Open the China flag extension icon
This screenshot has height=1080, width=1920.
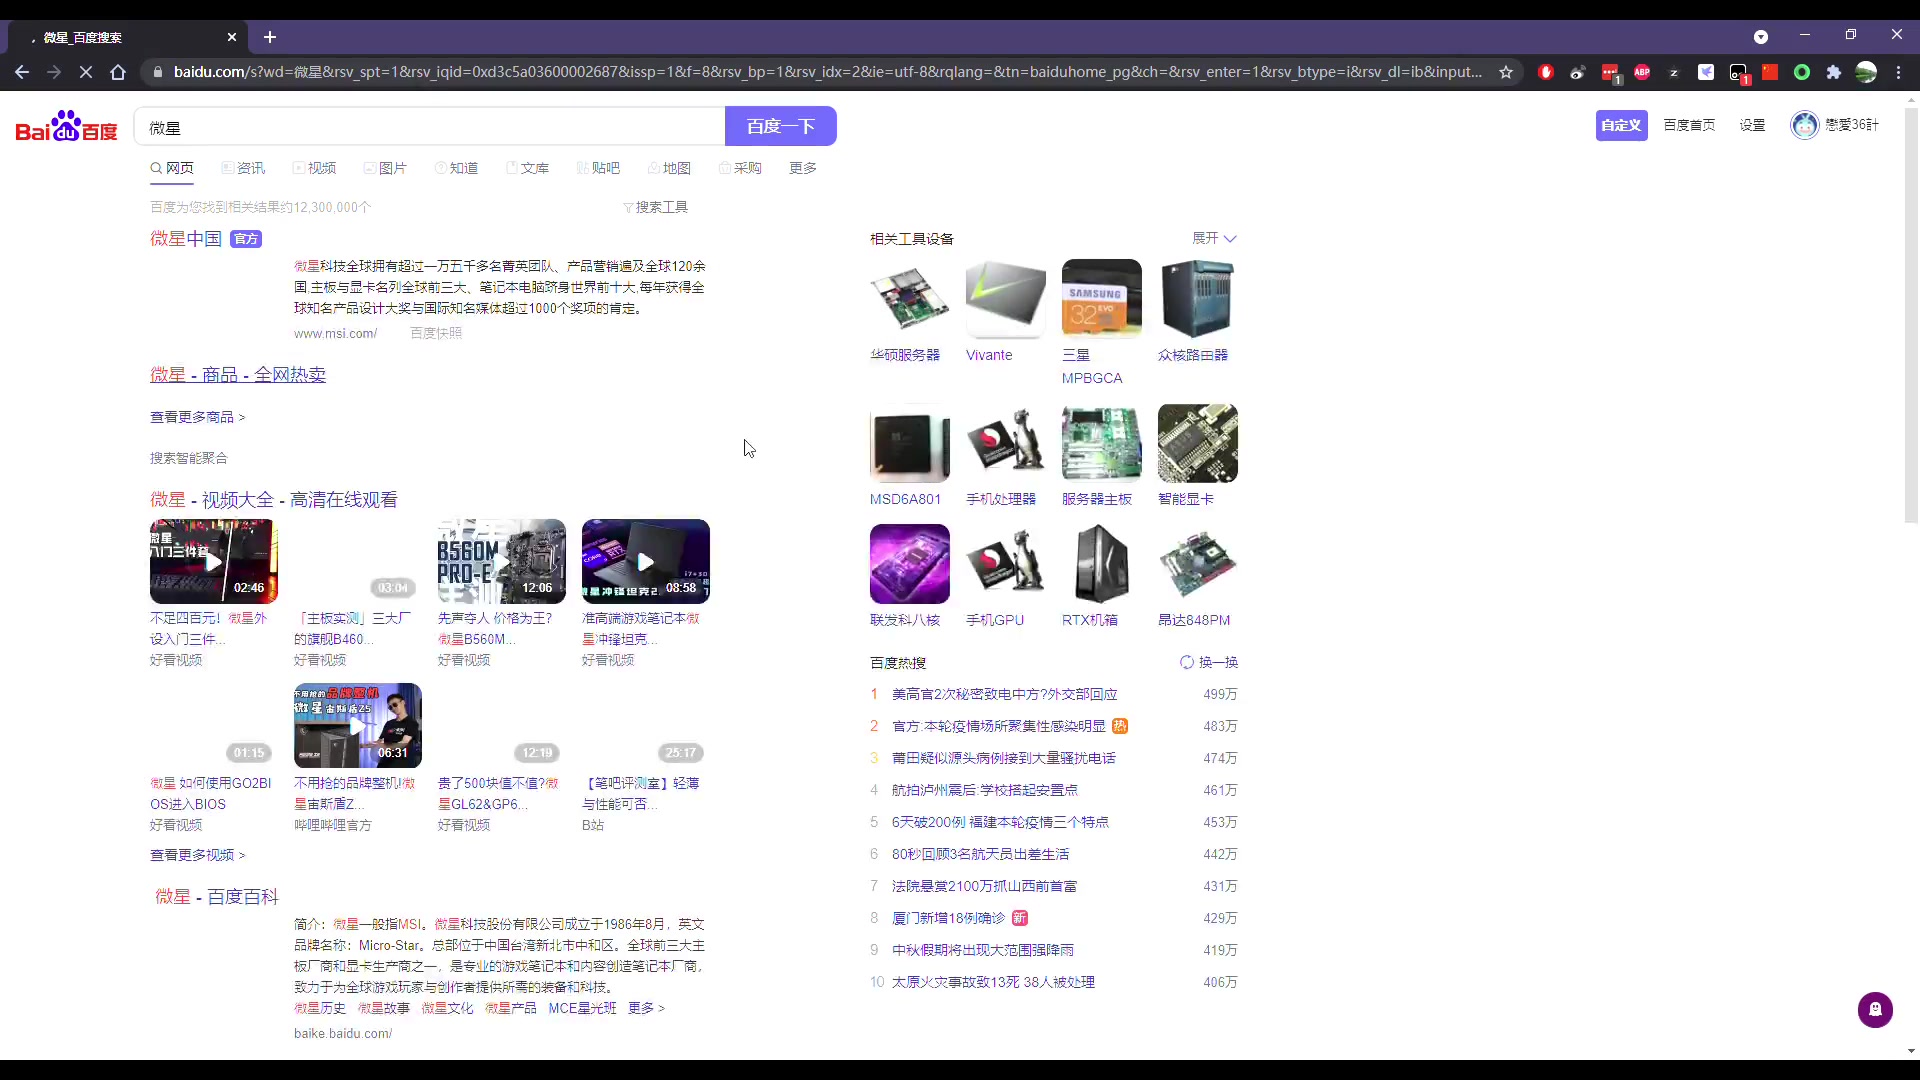click(1770, 72)
